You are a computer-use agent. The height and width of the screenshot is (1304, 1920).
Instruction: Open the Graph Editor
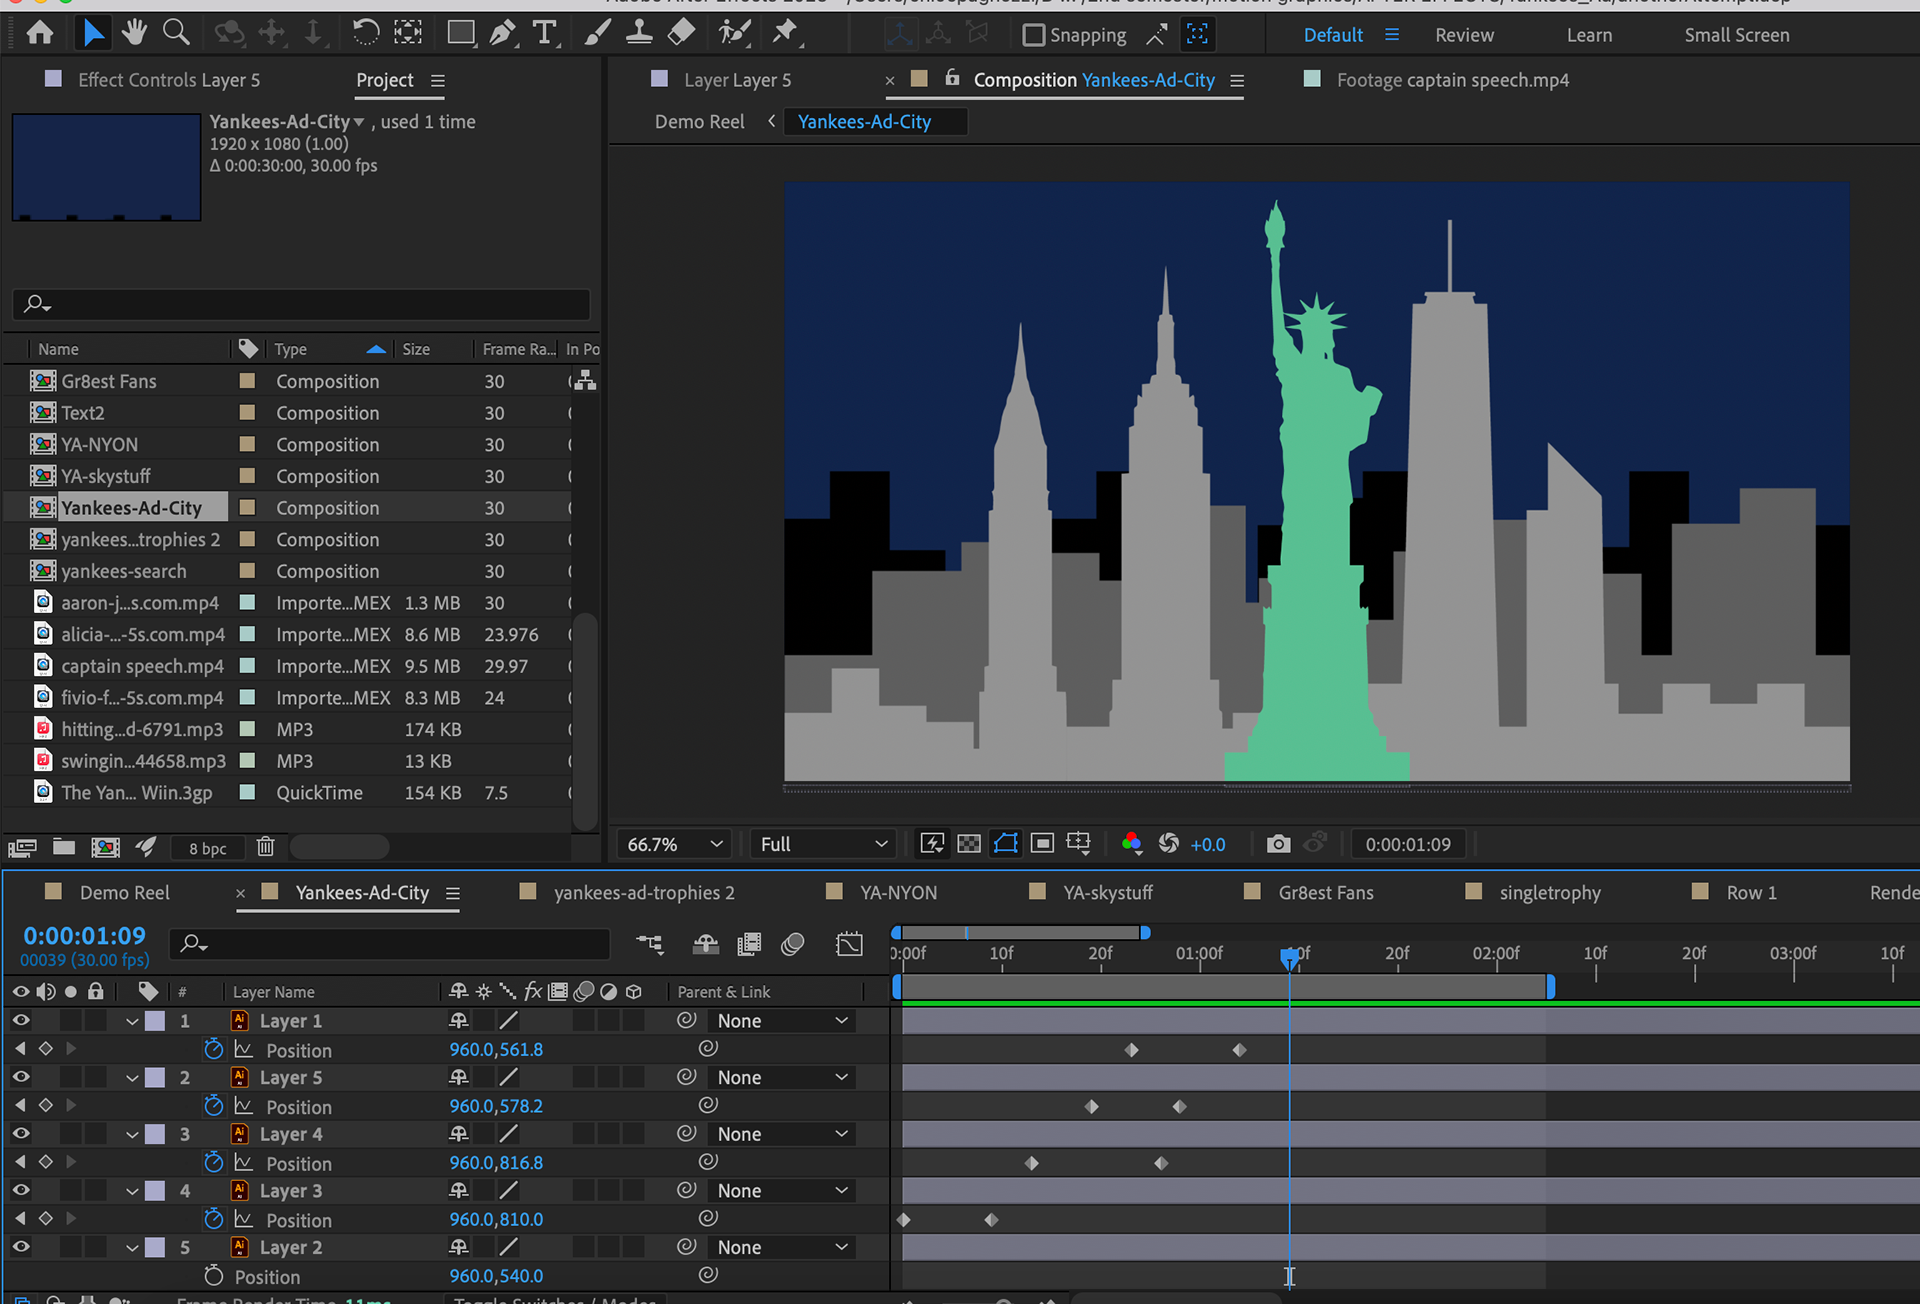tap(849, 943)
